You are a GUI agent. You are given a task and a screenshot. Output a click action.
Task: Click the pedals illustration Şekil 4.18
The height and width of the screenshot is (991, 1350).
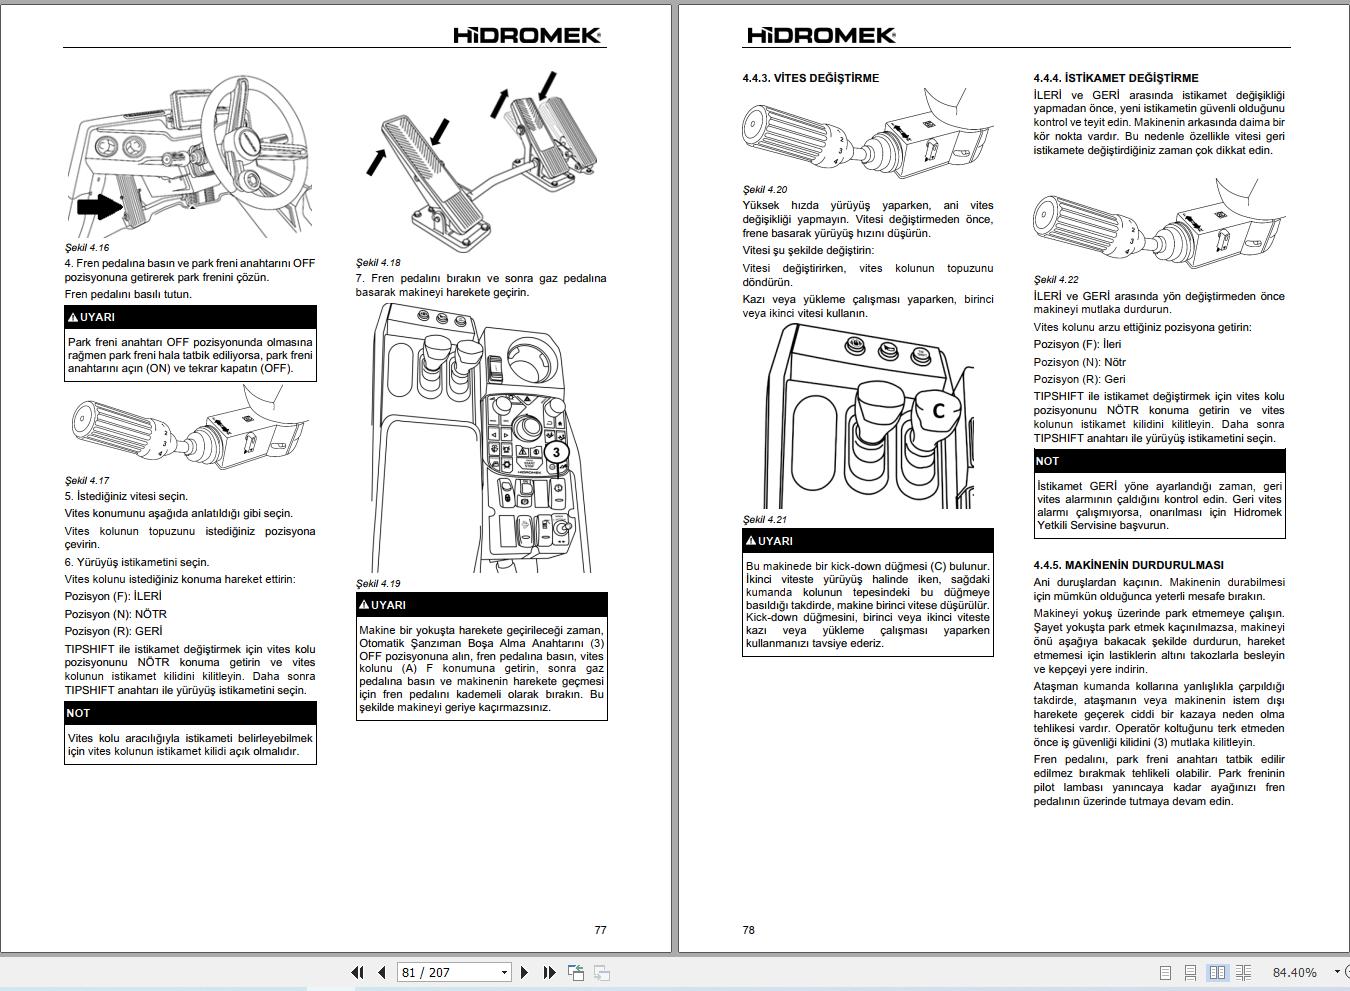click(480, 163)
